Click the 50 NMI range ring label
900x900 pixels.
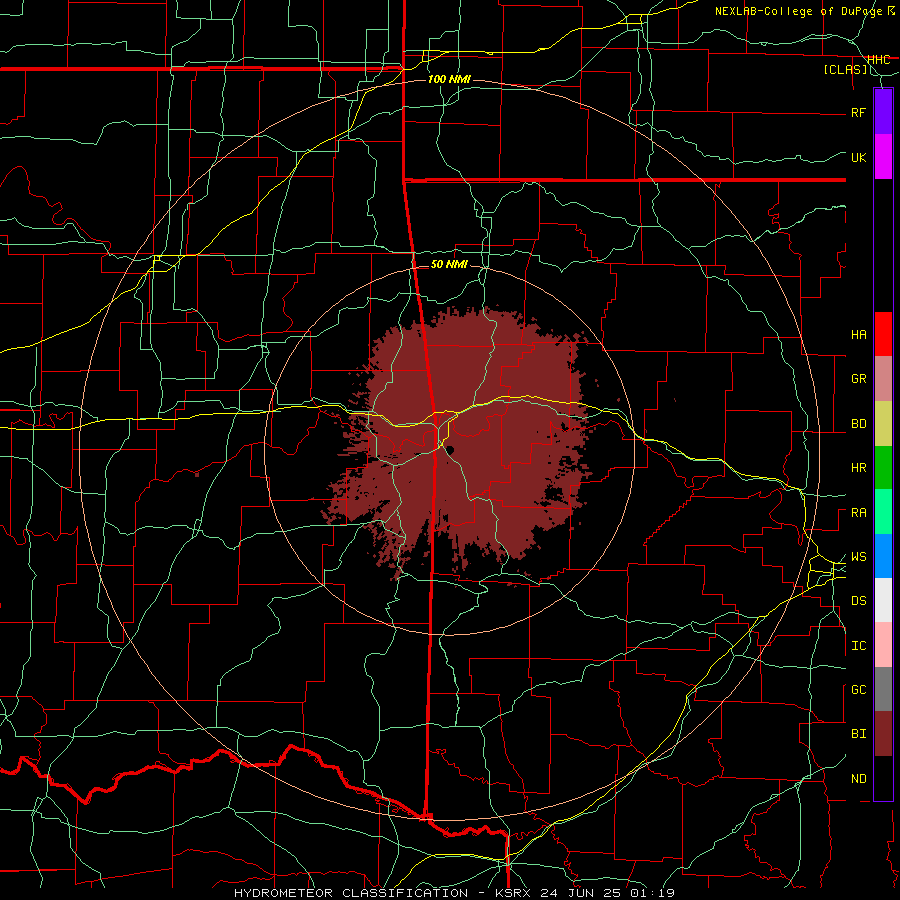[x=449, y=264]
